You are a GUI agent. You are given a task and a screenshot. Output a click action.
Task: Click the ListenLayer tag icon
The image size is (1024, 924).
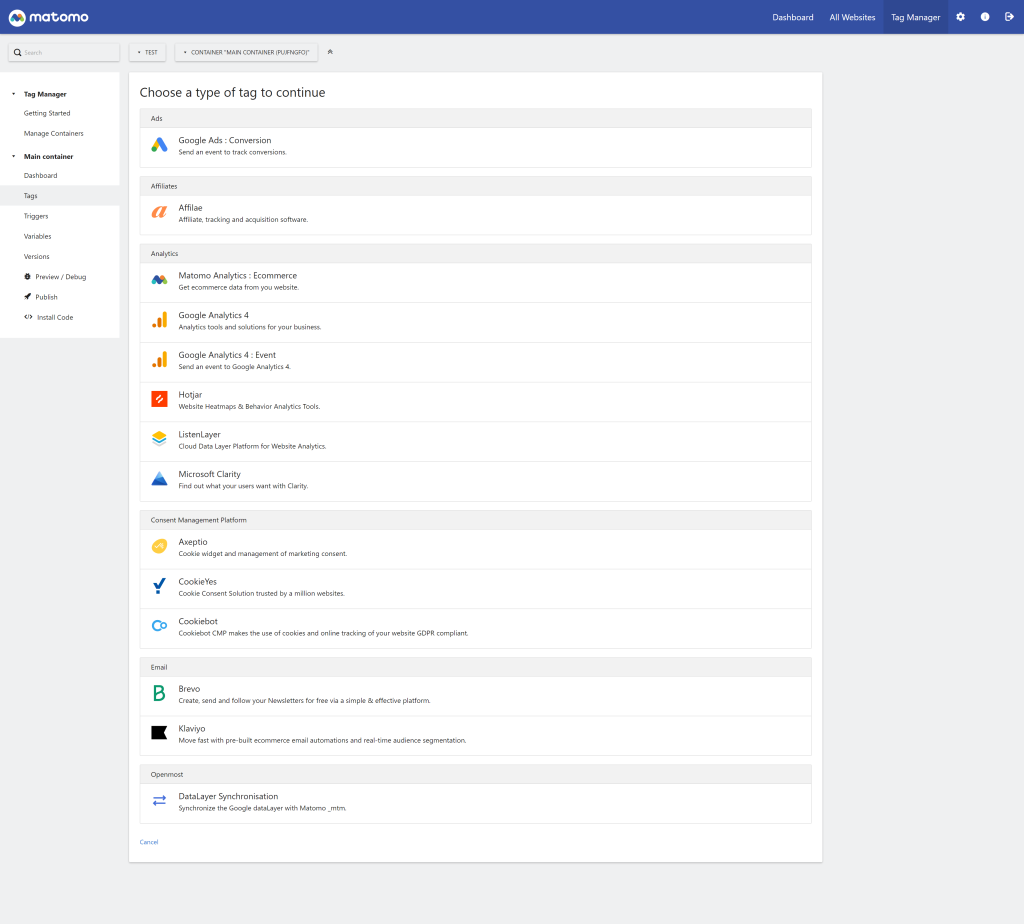(159, 439)
